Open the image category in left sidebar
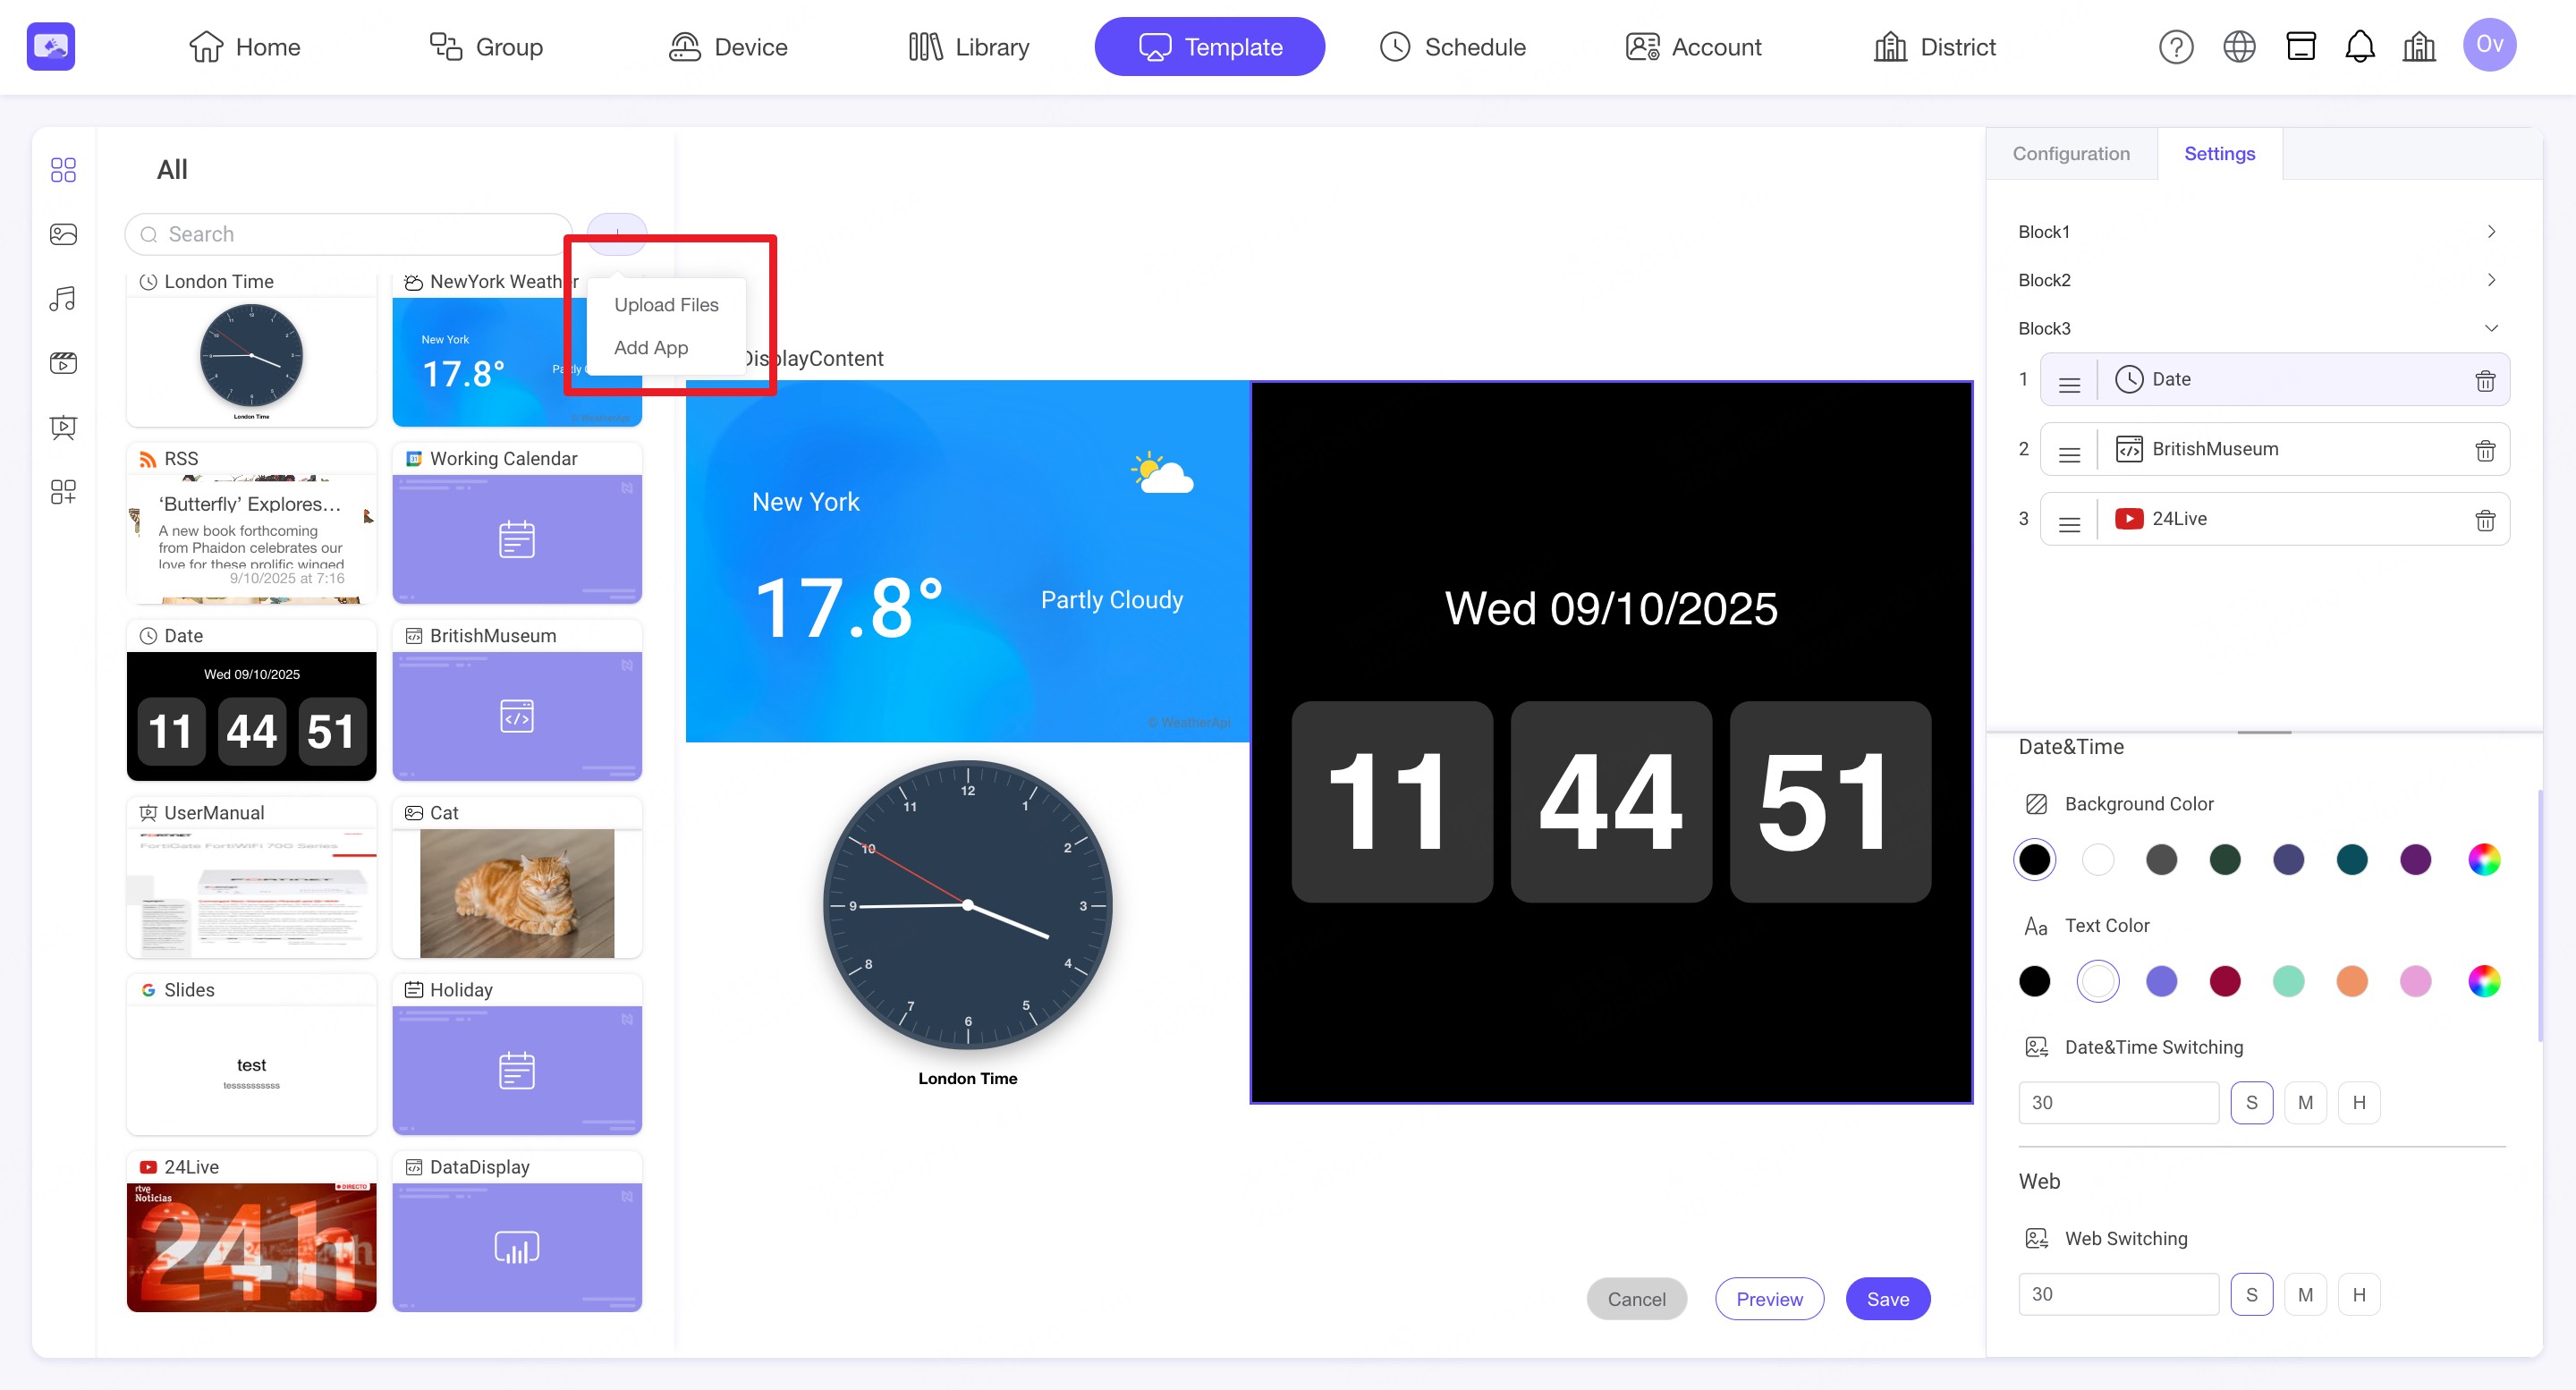 (x=63, y=234)
